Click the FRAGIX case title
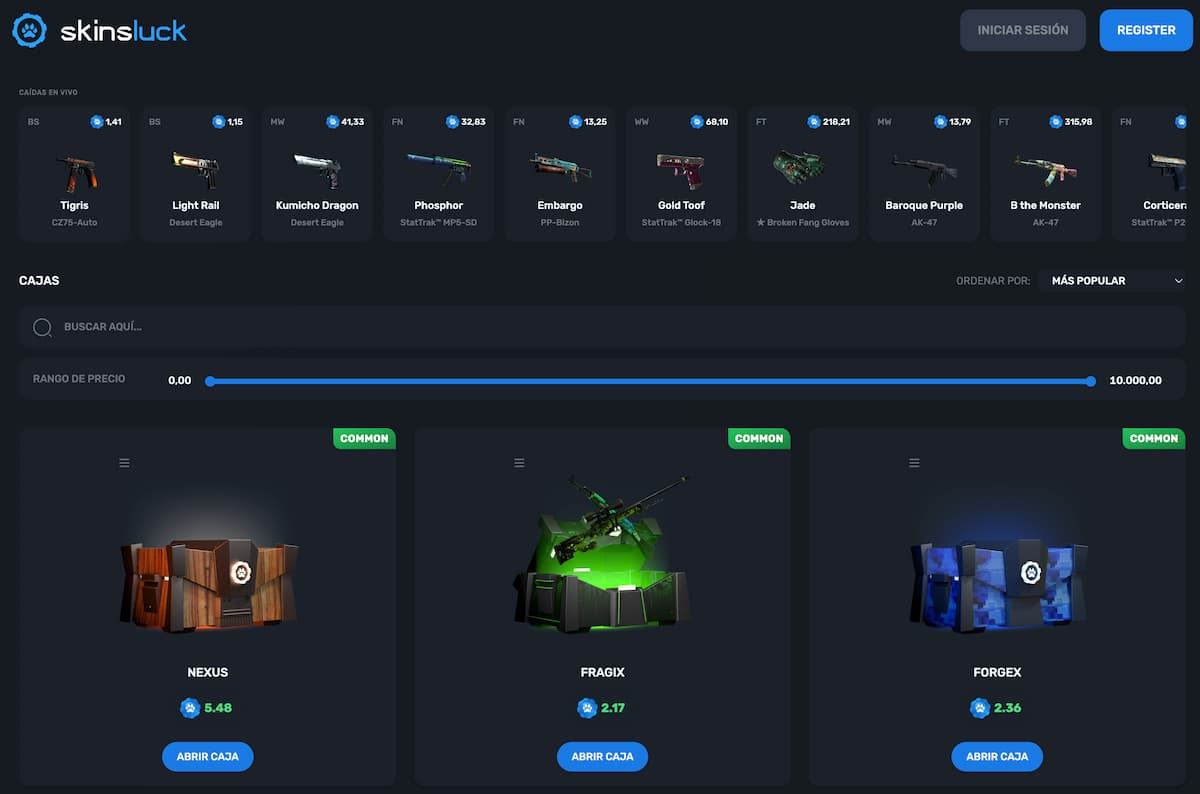The height and width of the screenshot is (794, 1200). click(x=603, y=672)
